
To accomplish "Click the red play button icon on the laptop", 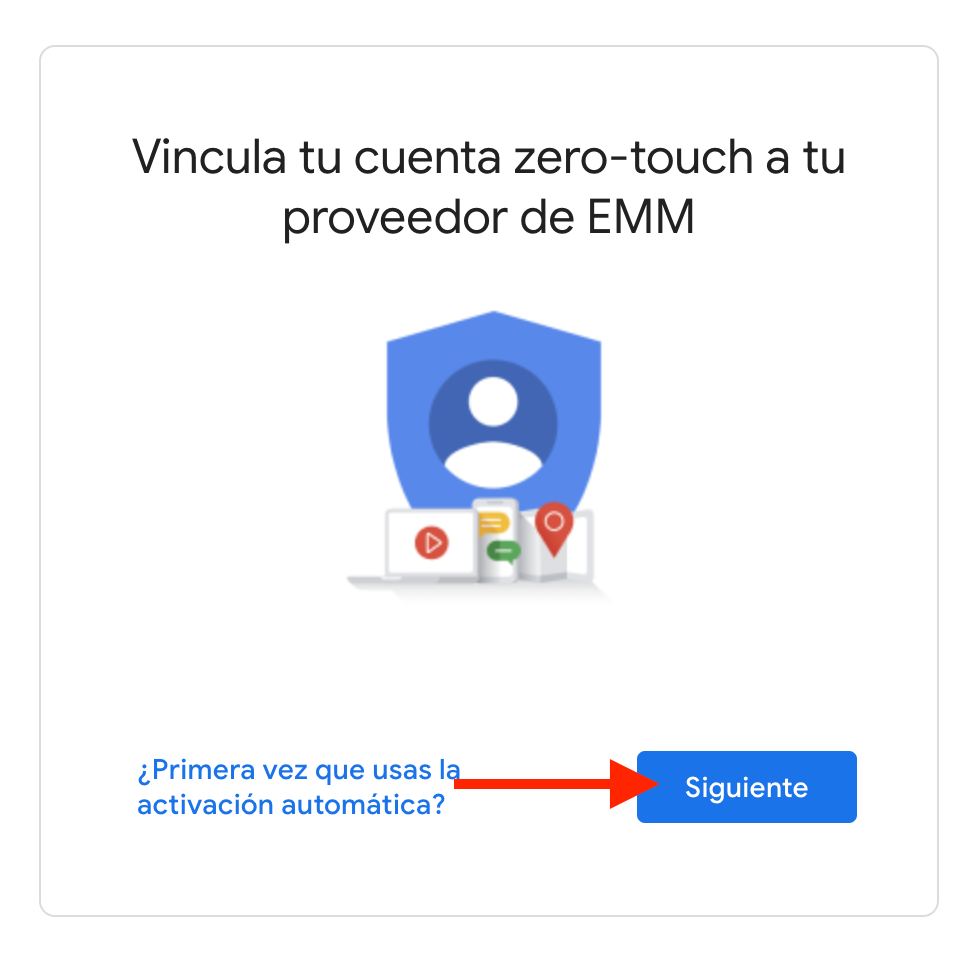I will 431,543.
